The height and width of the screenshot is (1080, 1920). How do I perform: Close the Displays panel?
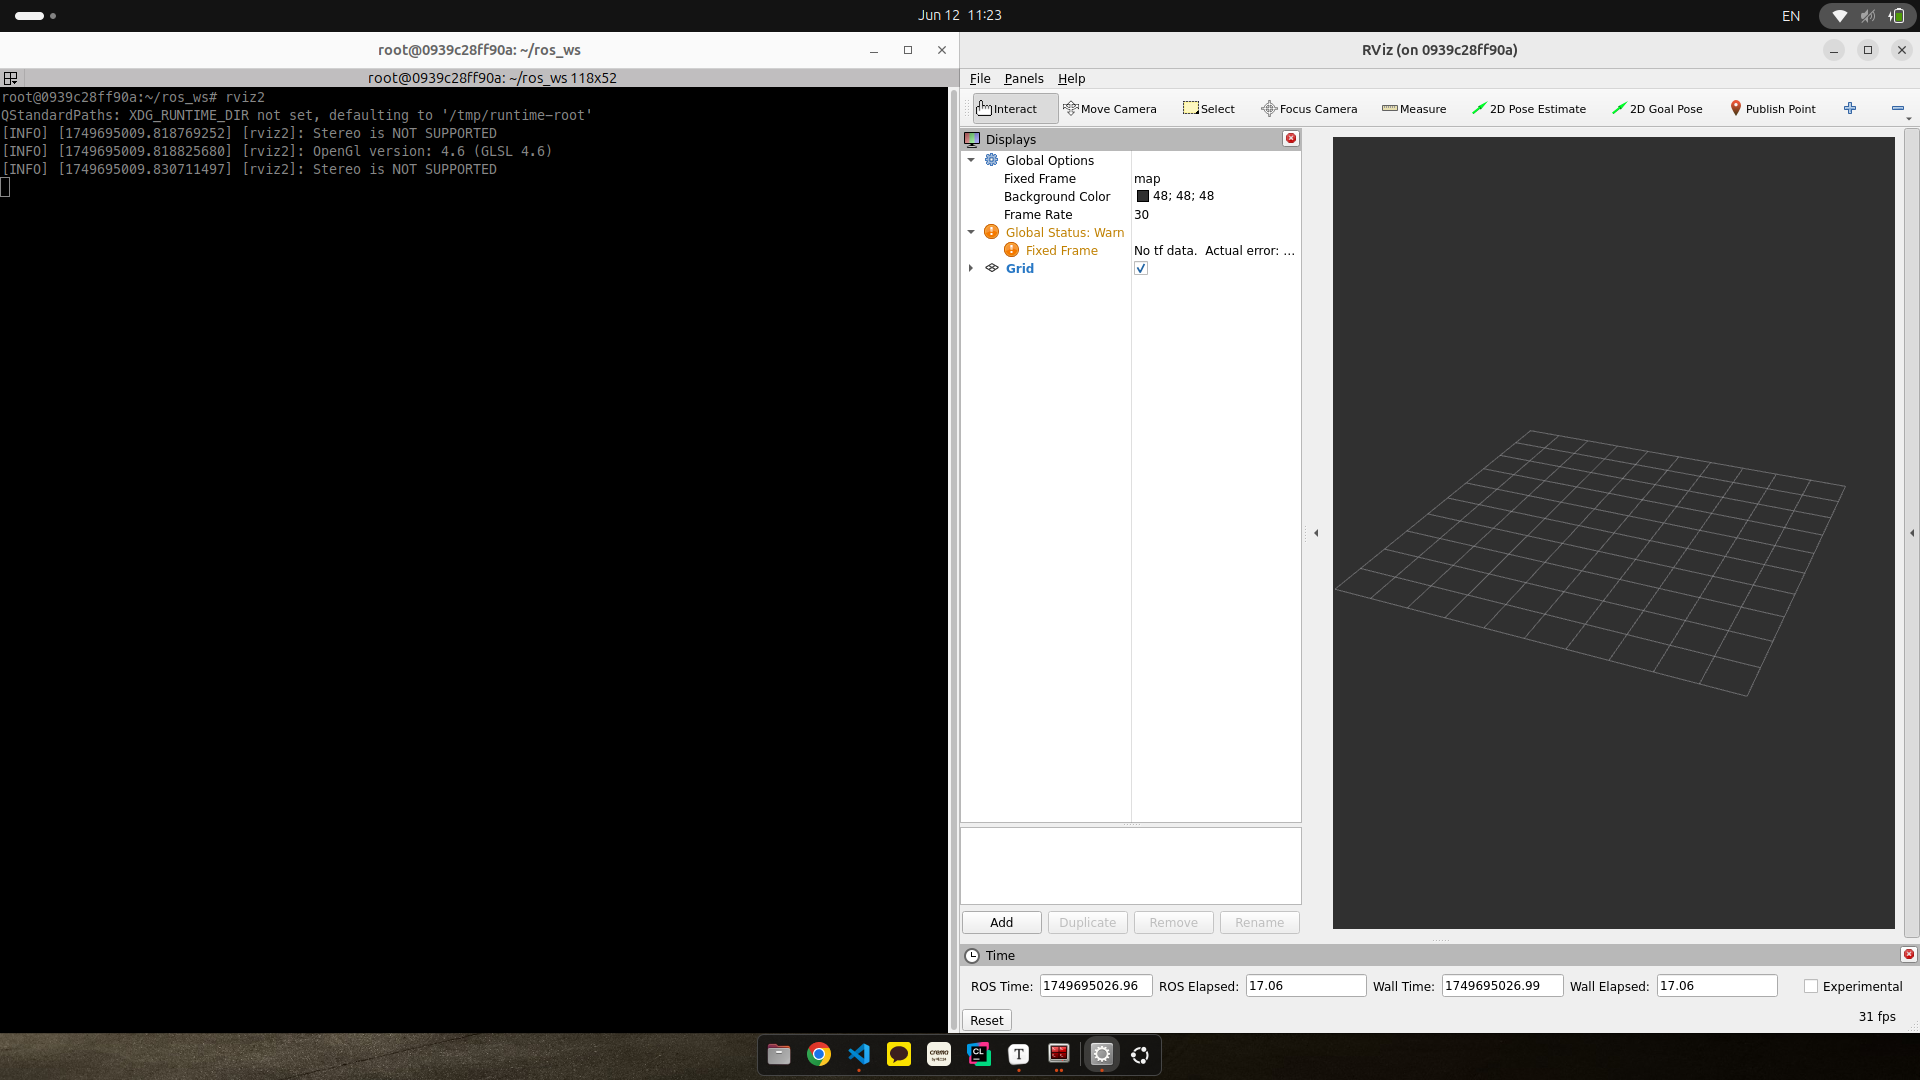(1291, 139)
